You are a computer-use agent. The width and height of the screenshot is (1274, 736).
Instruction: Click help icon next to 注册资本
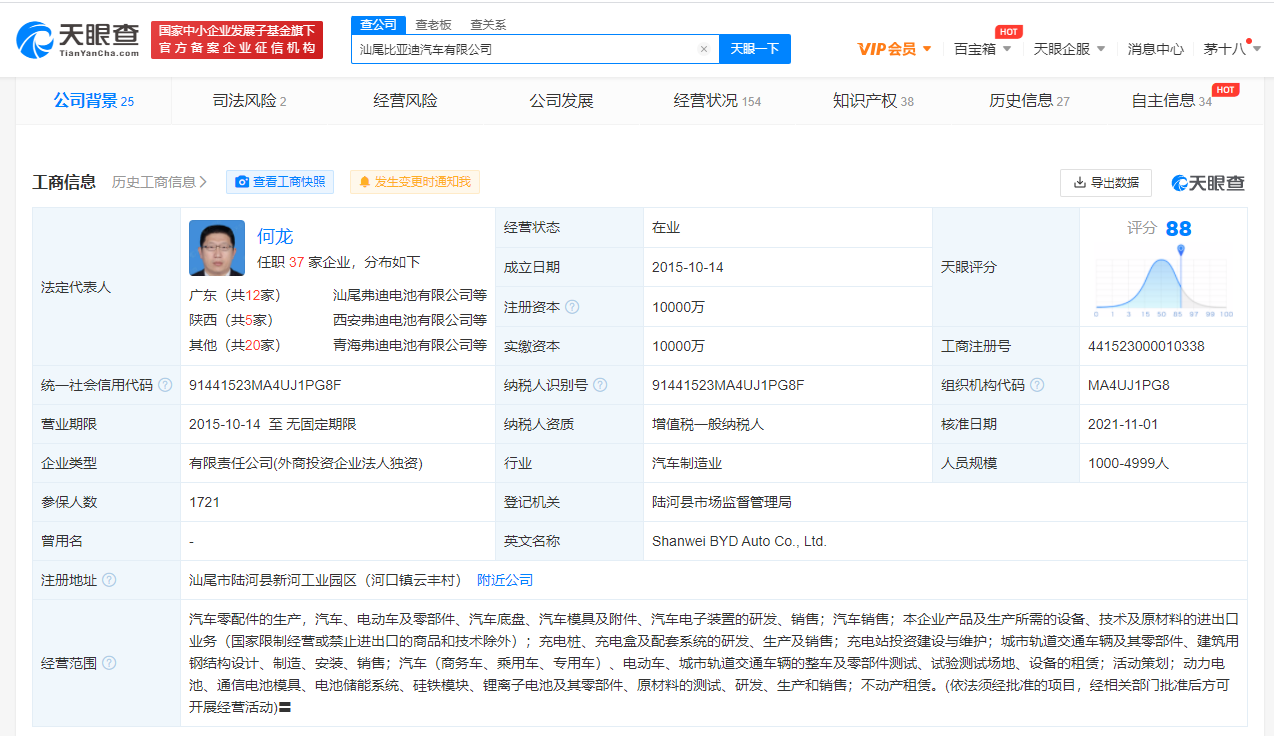click(572, 307)
